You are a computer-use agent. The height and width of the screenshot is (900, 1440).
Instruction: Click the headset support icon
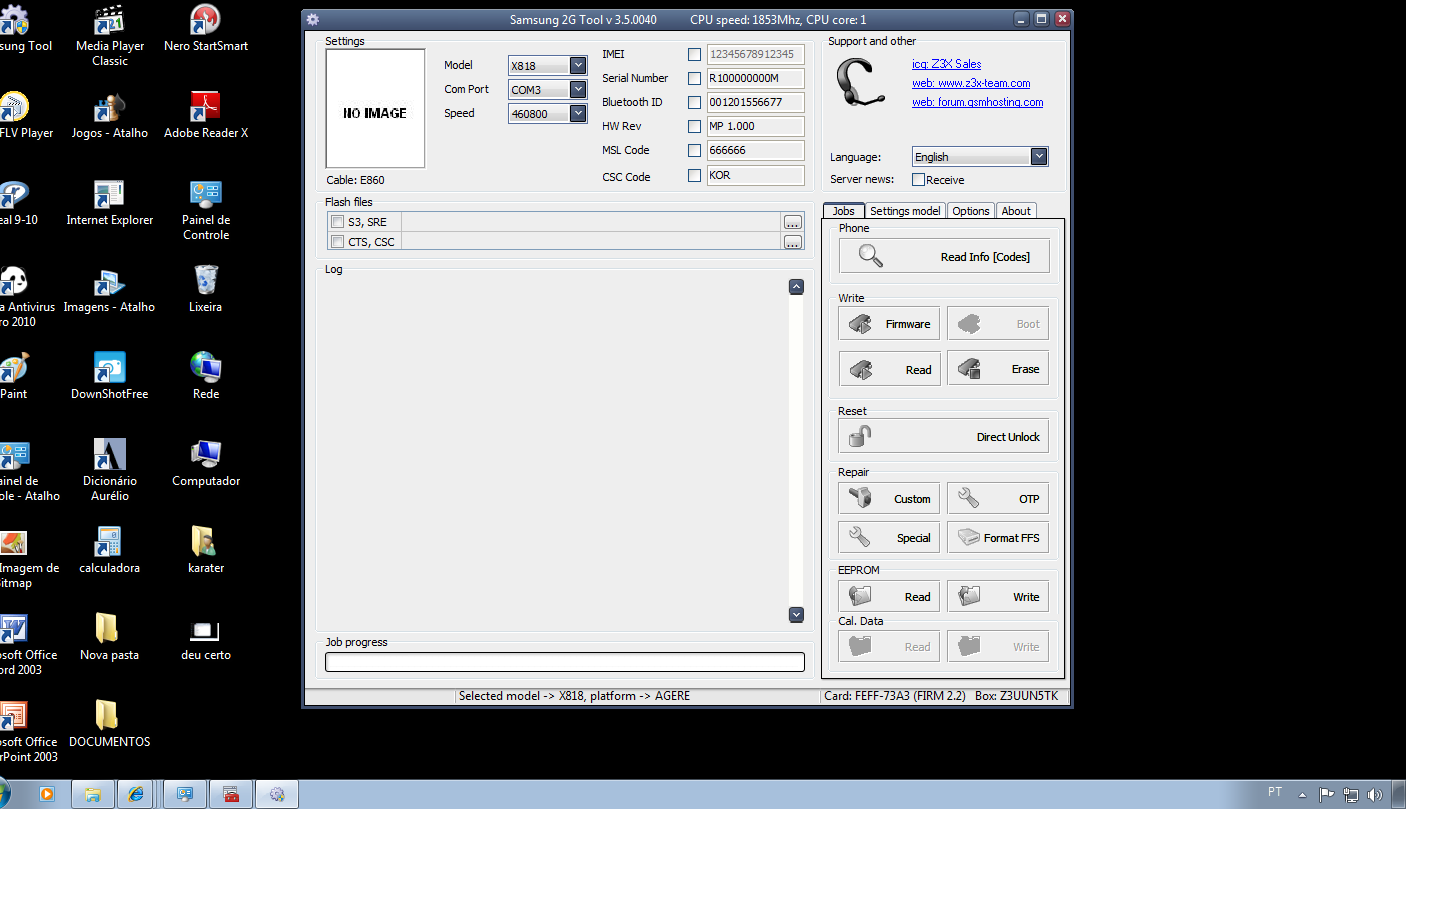coord(860,82)
